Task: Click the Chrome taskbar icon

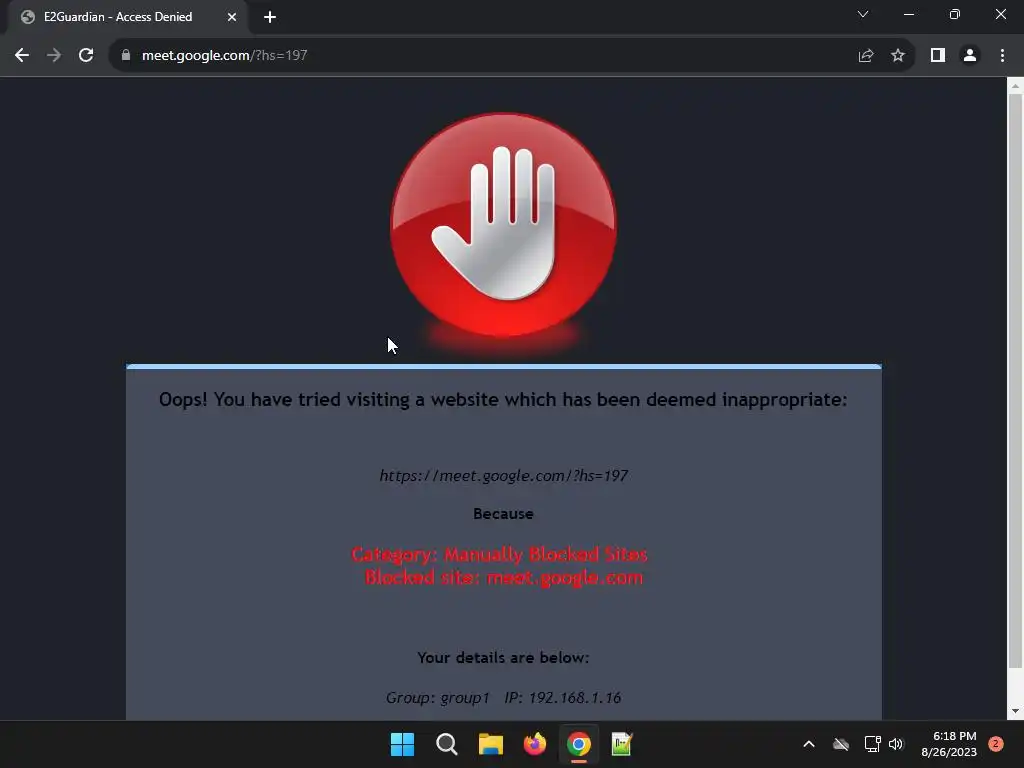Action: click(x=579, y=744)
